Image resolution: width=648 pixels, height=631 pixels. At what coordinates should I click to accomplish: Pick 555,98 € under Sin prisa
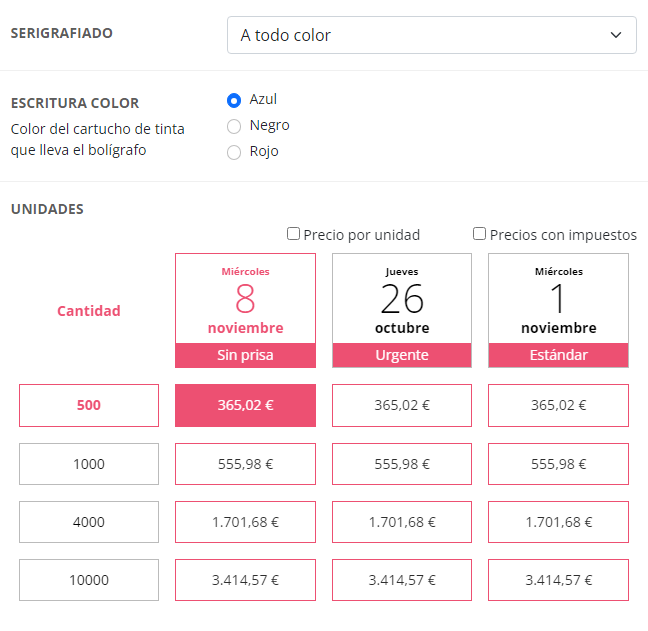245,464
